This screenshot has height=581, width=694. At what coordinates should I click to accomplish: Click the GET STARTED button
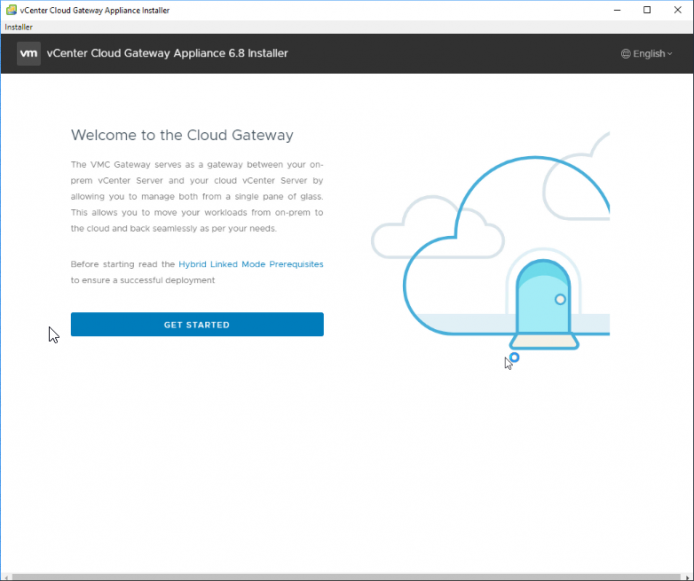tap(197, 324)
